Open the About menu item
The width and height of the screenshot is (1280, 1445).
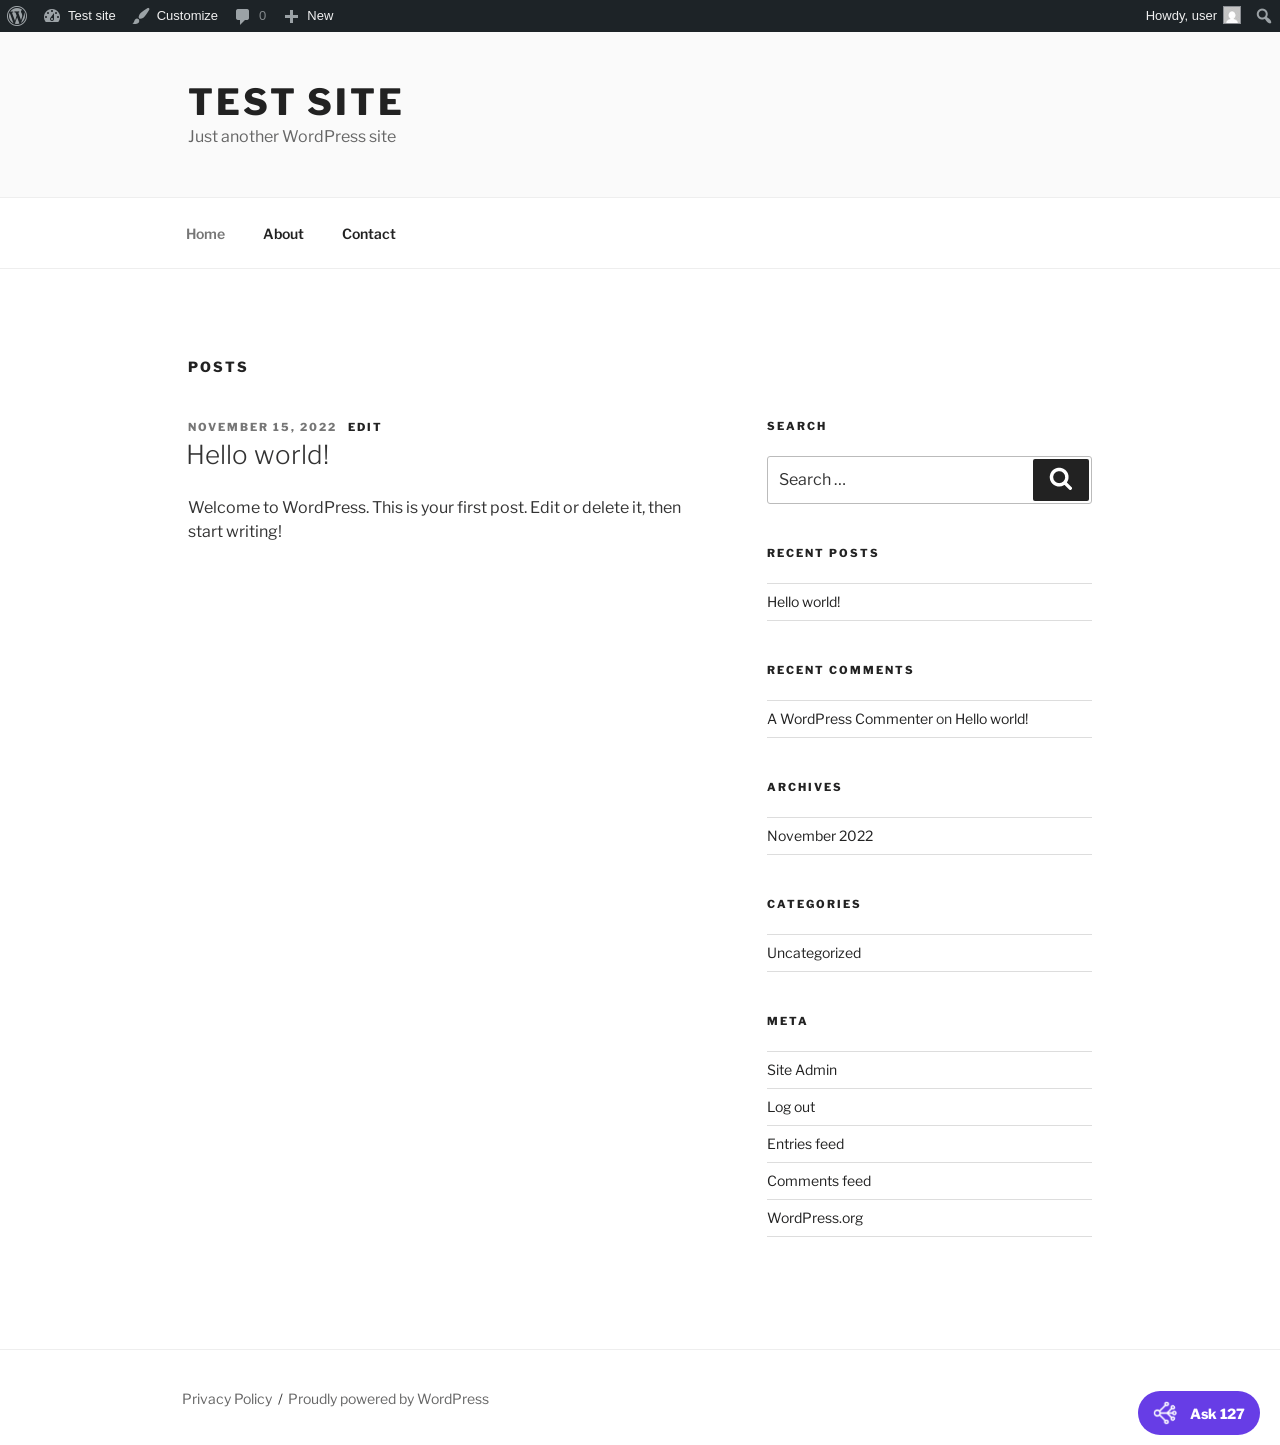pyautogui.click(x=283, y=234)
